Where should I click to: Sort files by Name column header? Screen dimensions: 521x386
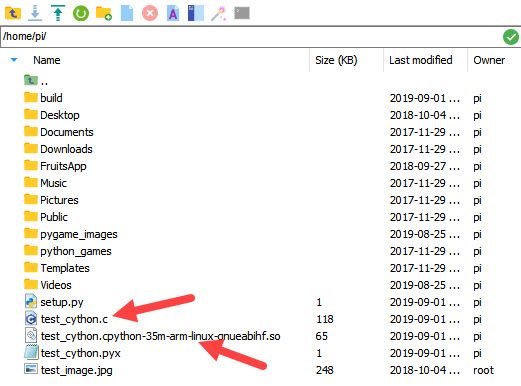pyautogui.click(x=47, y=60)
